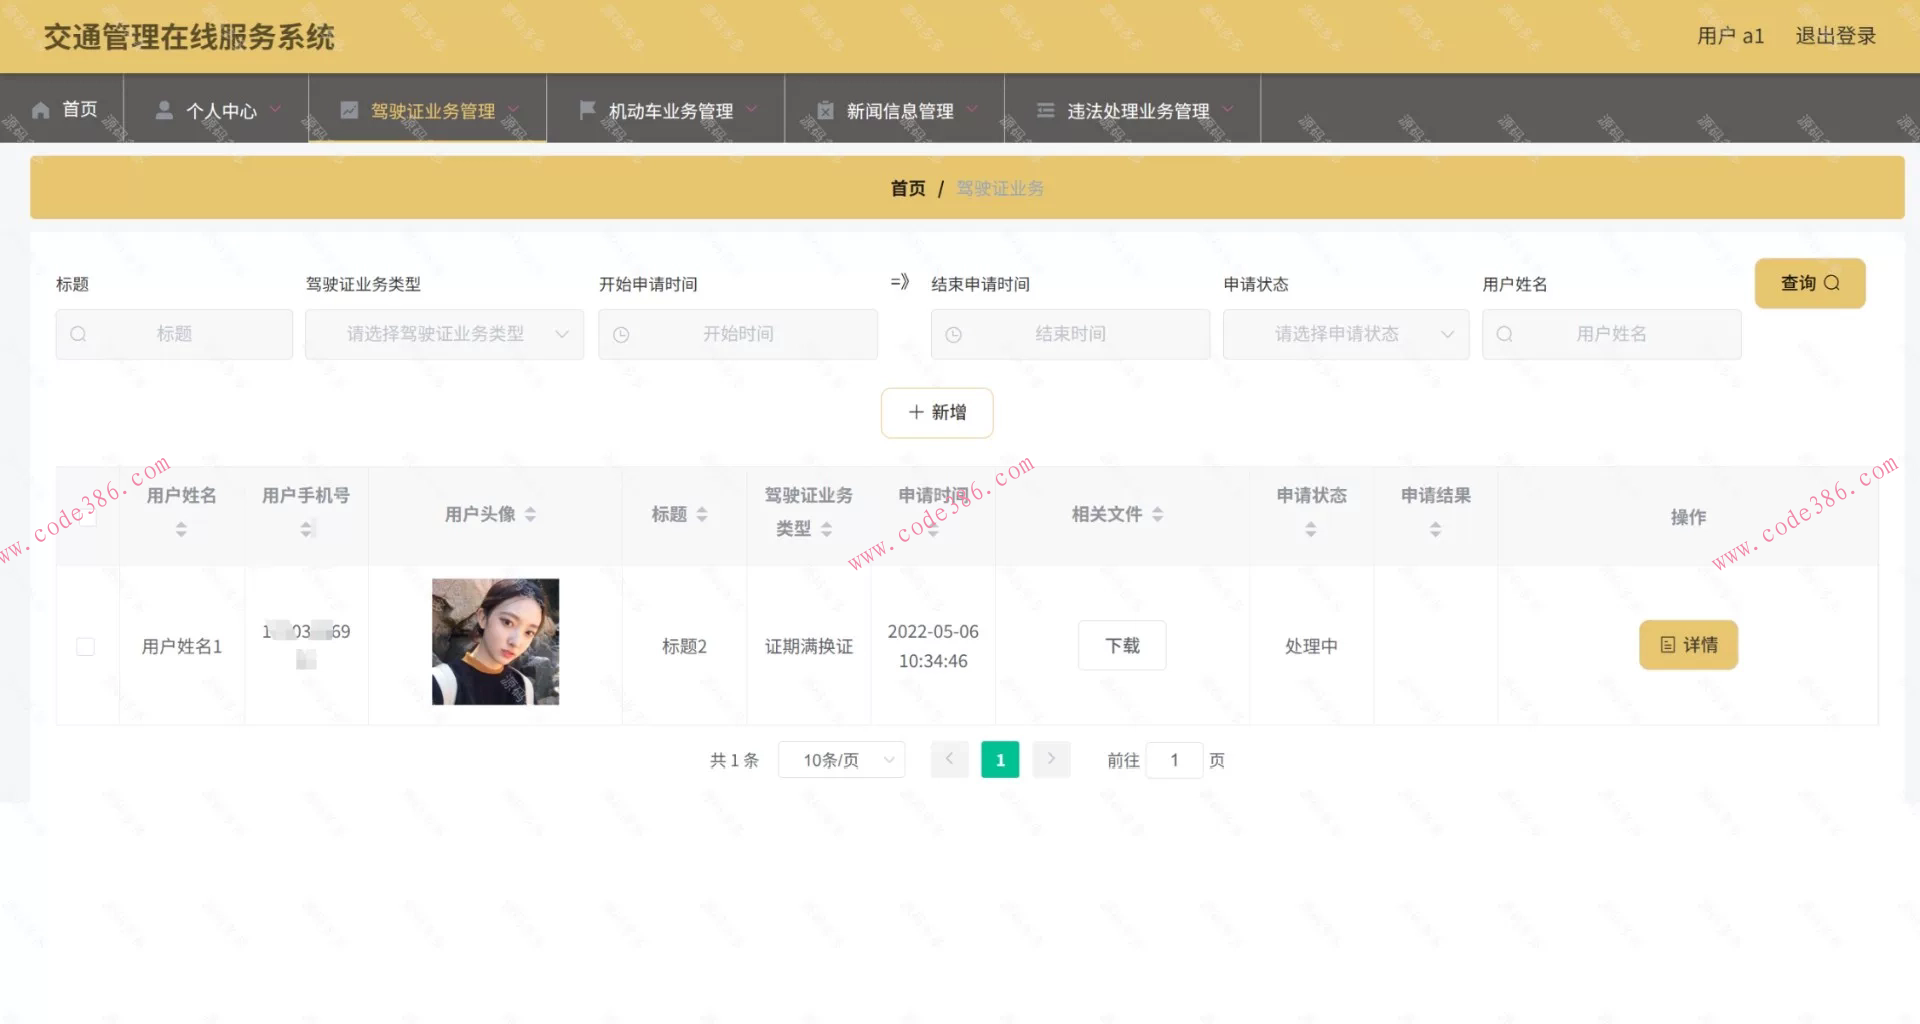
Task: Expand the 个人中心 menu chevron
Action: (x=275, y=110)
